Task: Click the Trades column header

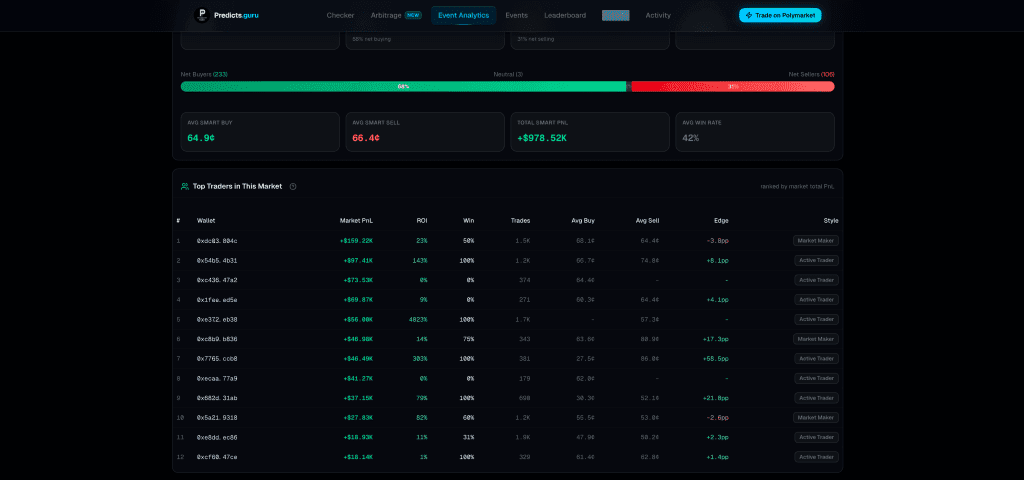Action: point(520,221)
